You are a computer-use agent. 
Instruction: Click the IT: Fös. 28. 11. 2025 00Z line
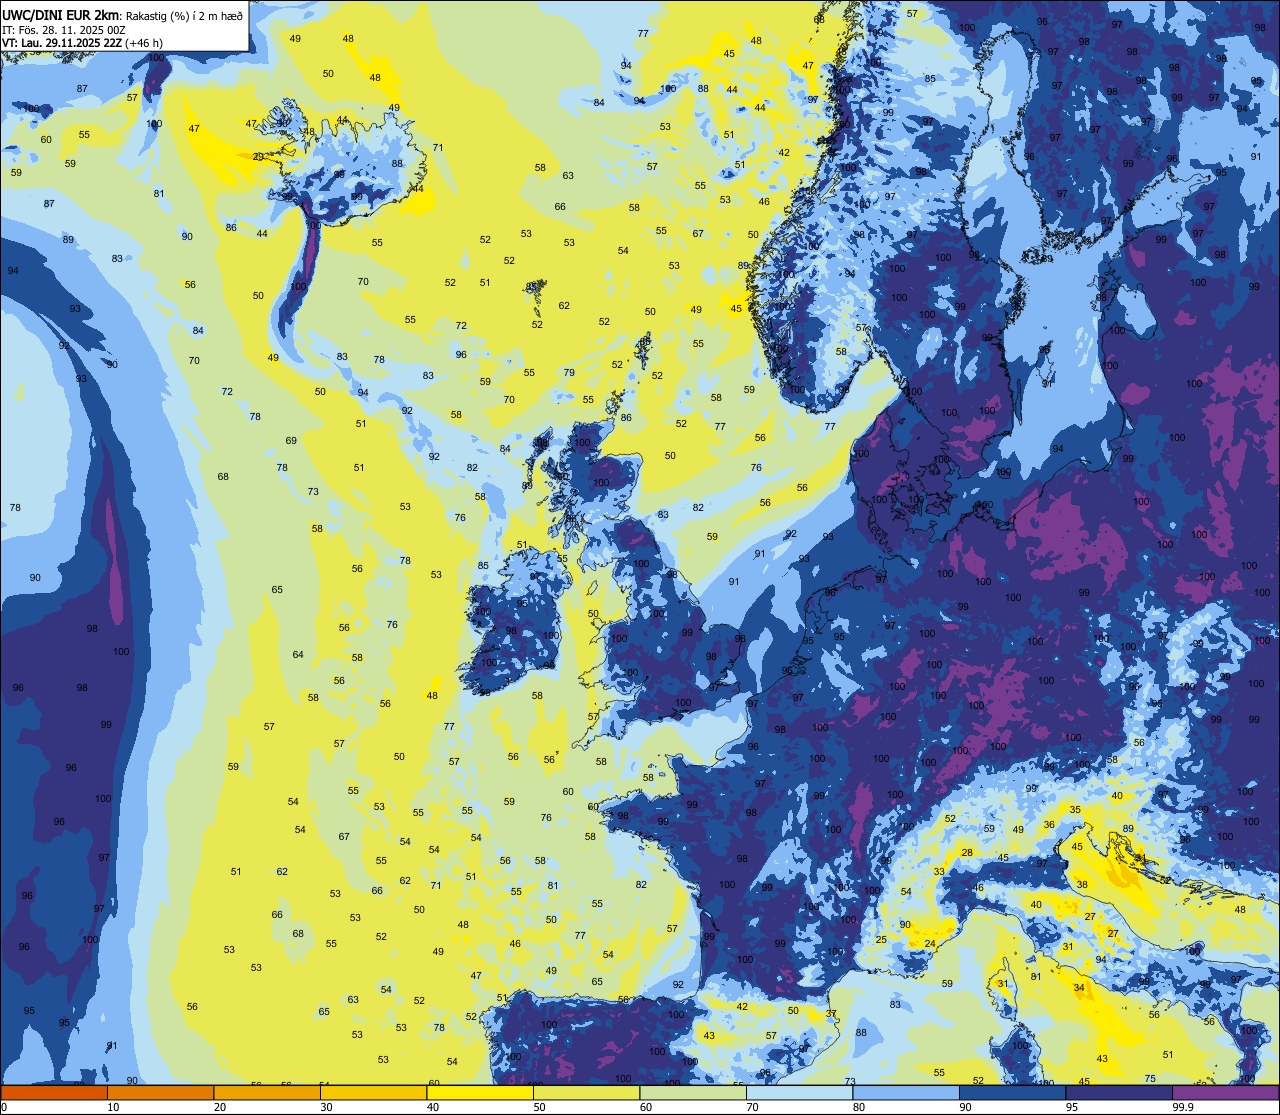[64, 30]
